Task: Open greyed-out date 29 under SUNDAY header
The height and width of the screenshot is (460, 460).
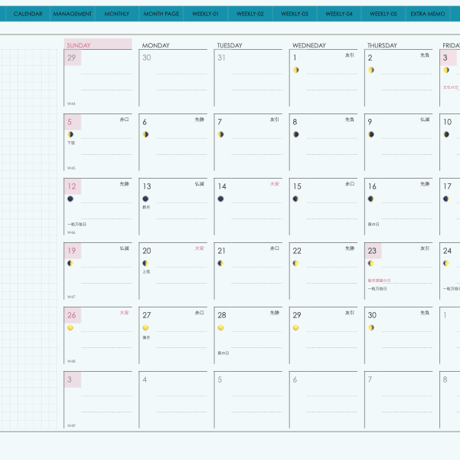Action: pos(72,58)
